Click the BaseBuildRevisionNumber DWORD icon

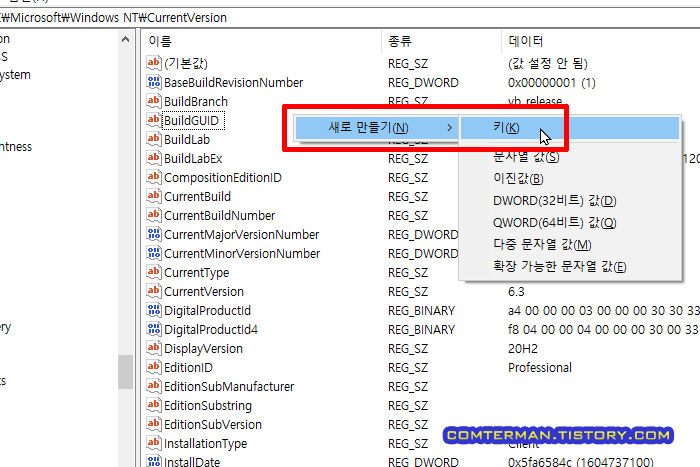(x=154, y=82)
